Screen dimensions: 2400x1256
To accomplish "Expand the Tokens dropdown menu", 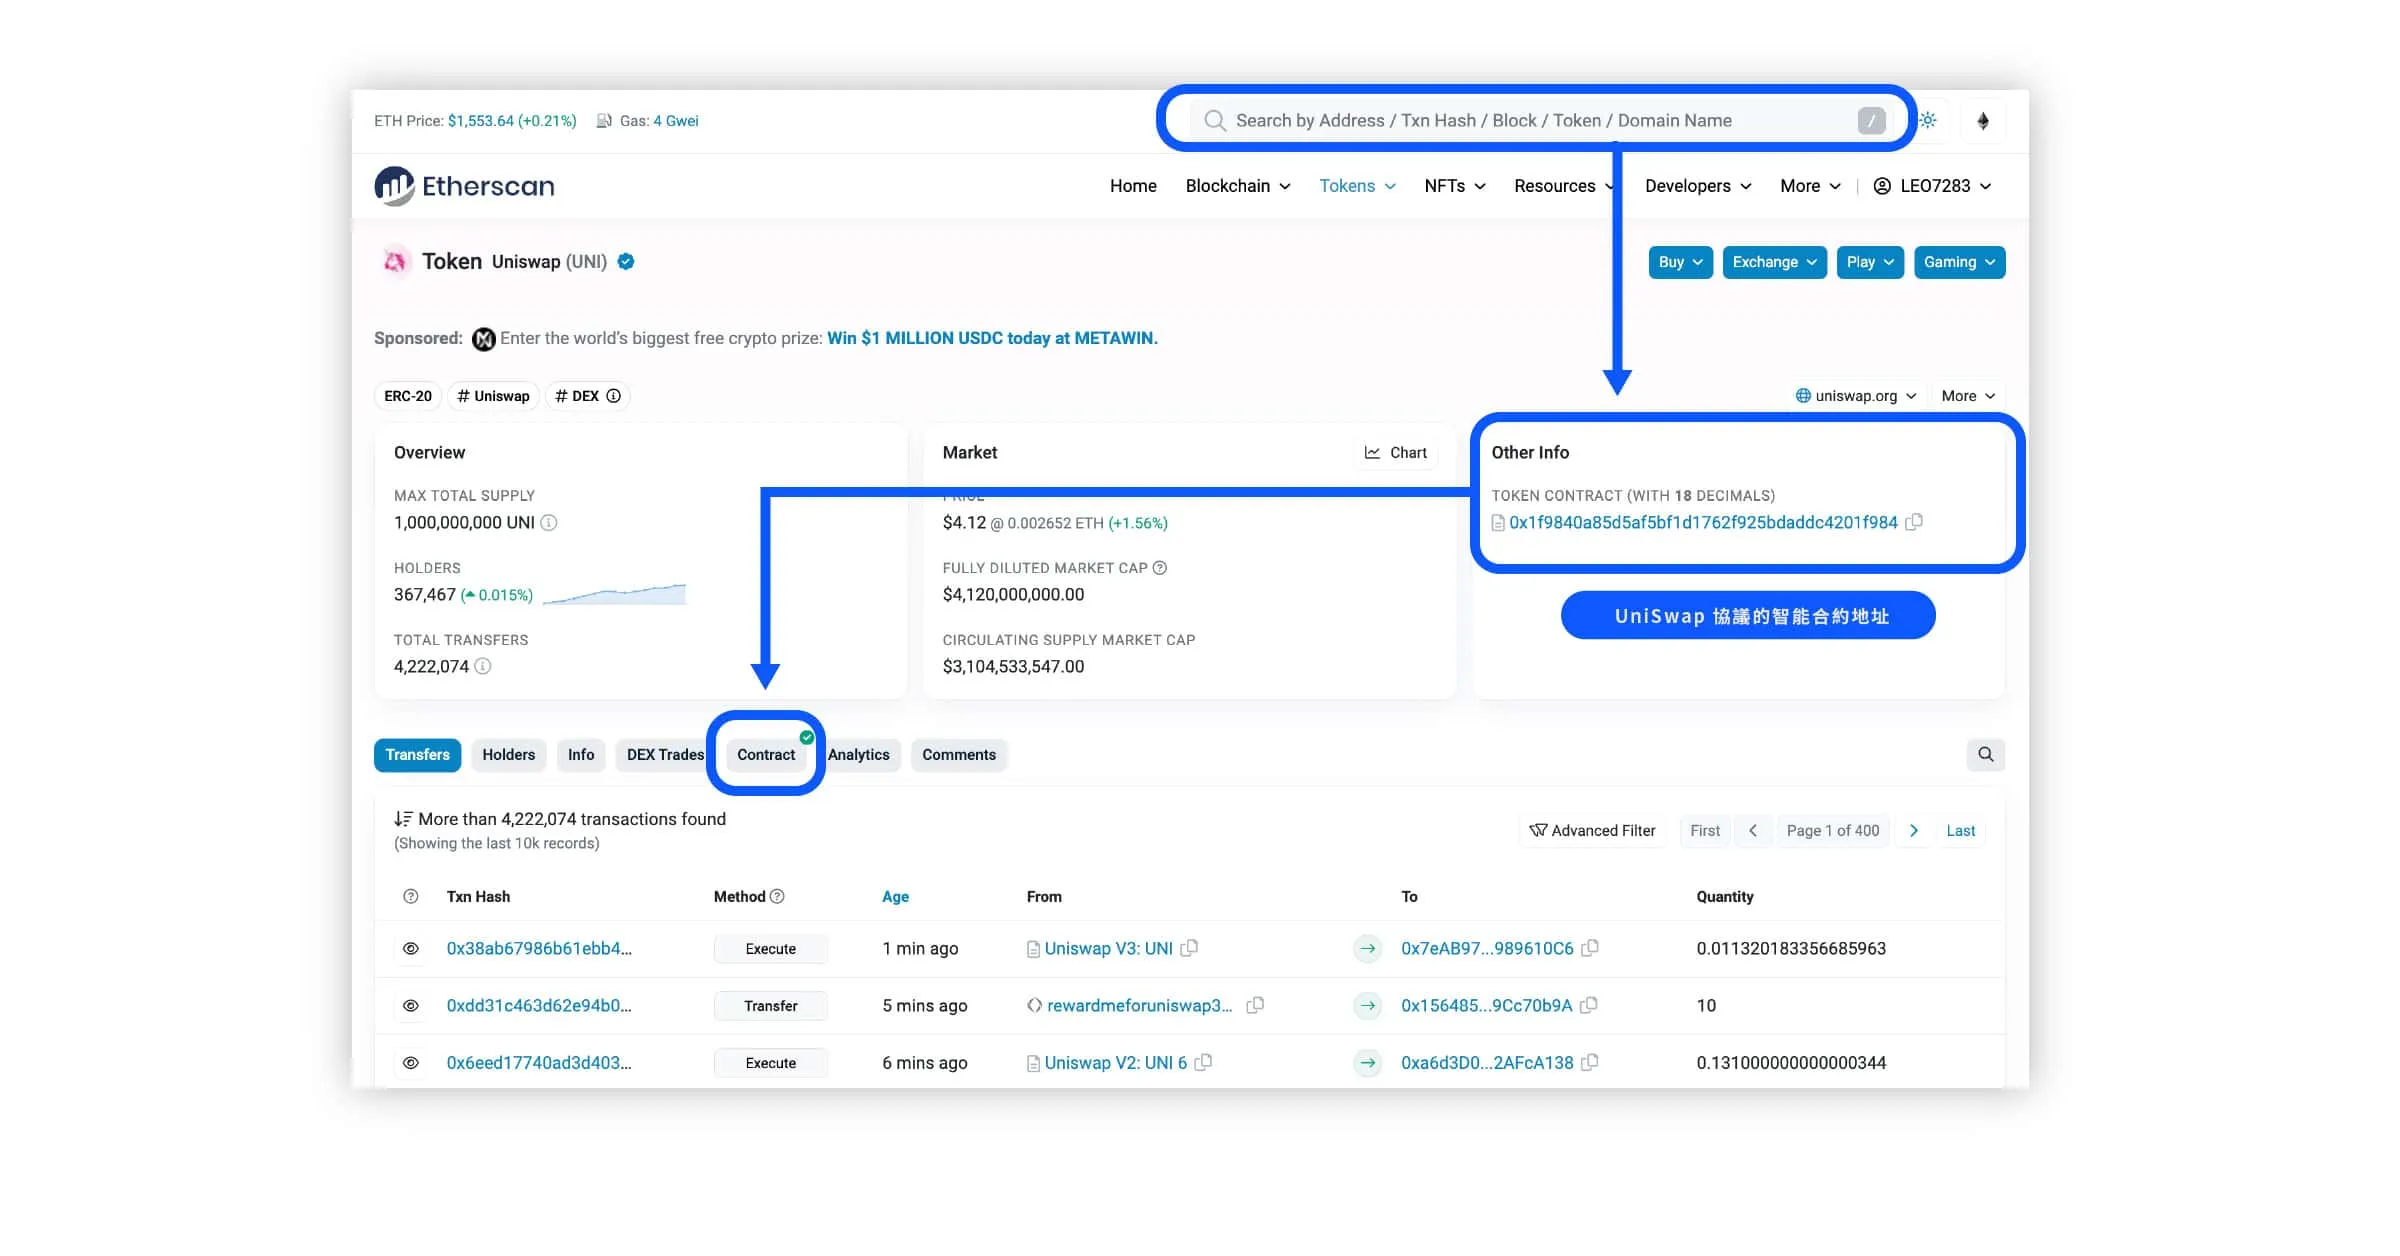I will pyautogui.click(x=1357, y=186).
